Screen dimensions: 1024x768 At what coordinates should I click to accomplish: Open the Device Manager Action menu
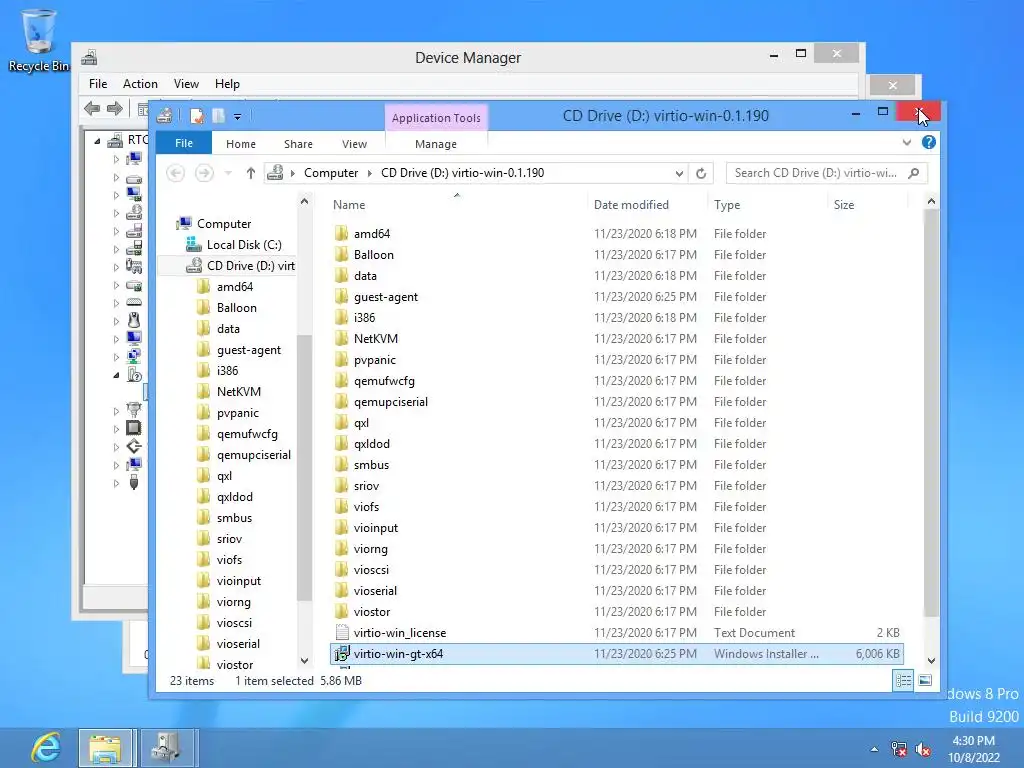[x=140, y=84]
